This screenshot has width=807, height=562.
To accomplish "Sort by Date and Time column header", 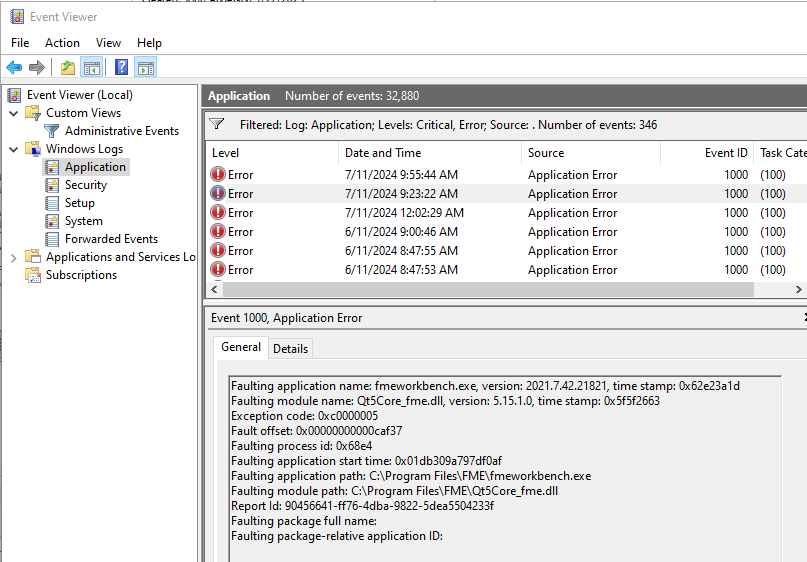I will pos(430,153).
